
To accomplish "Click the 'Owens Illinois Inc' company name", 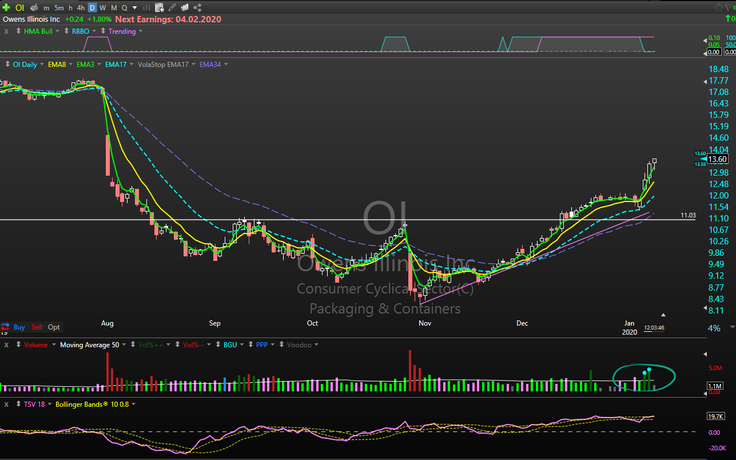I will pos(31,19).
